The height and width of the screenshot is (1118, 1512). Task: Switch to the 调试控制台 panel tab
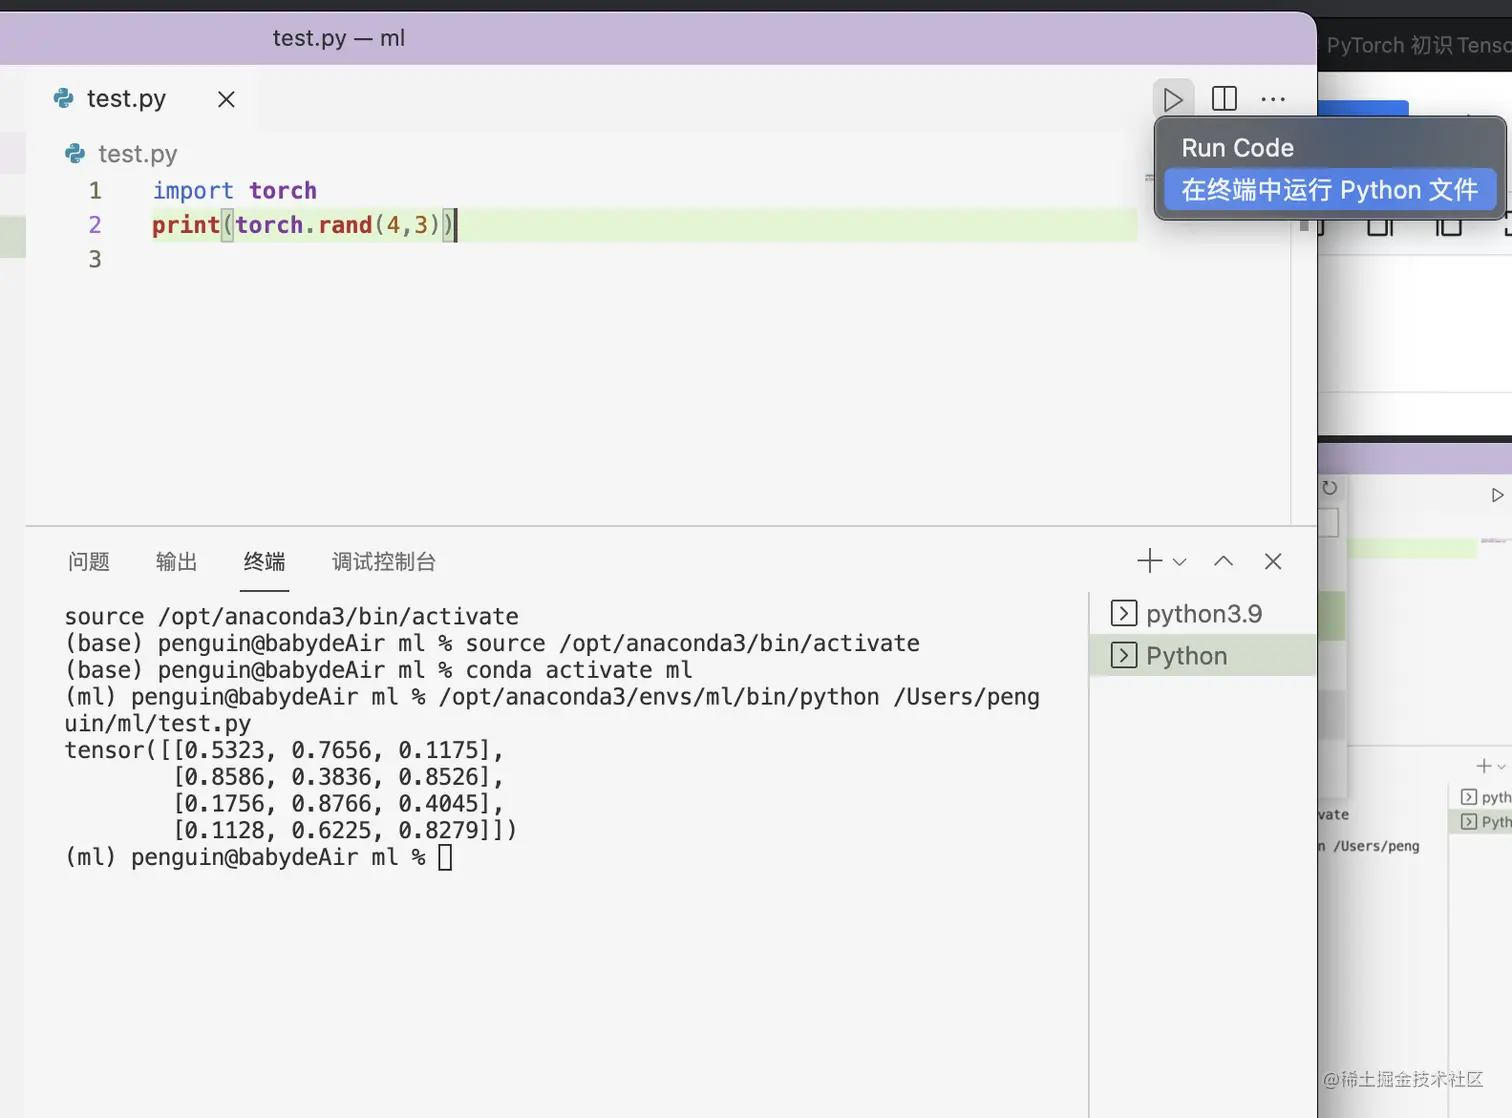[x=384, y=562]
